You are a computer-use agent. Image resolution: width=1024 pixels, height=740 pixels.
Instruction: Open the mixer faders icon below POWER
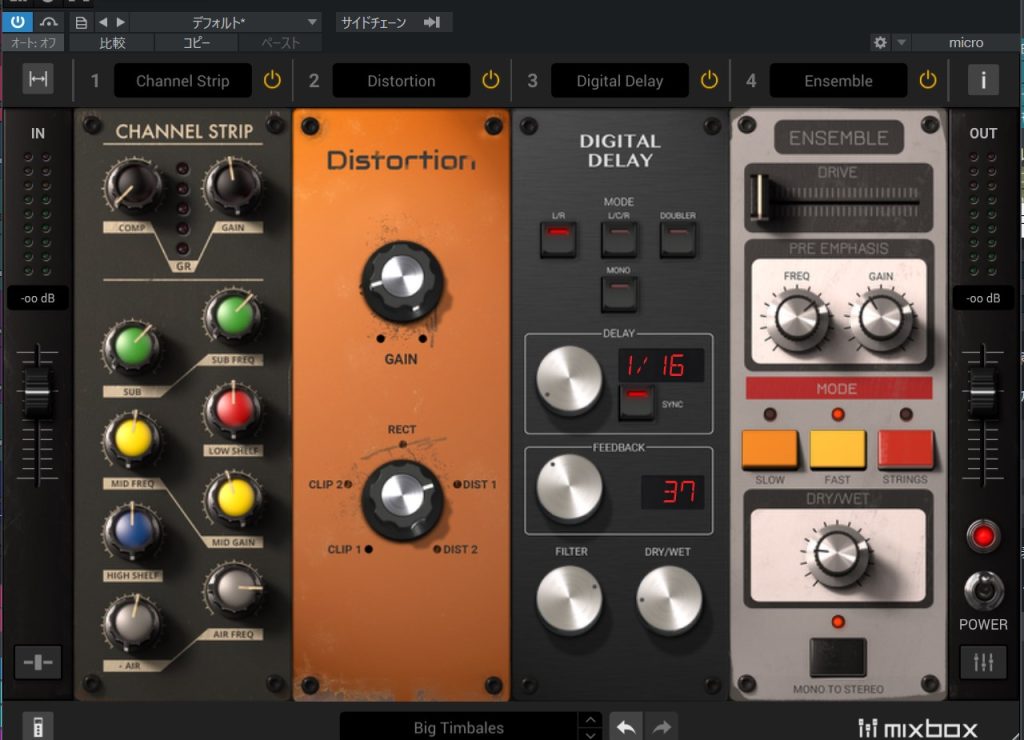click(x=982, y=661)
